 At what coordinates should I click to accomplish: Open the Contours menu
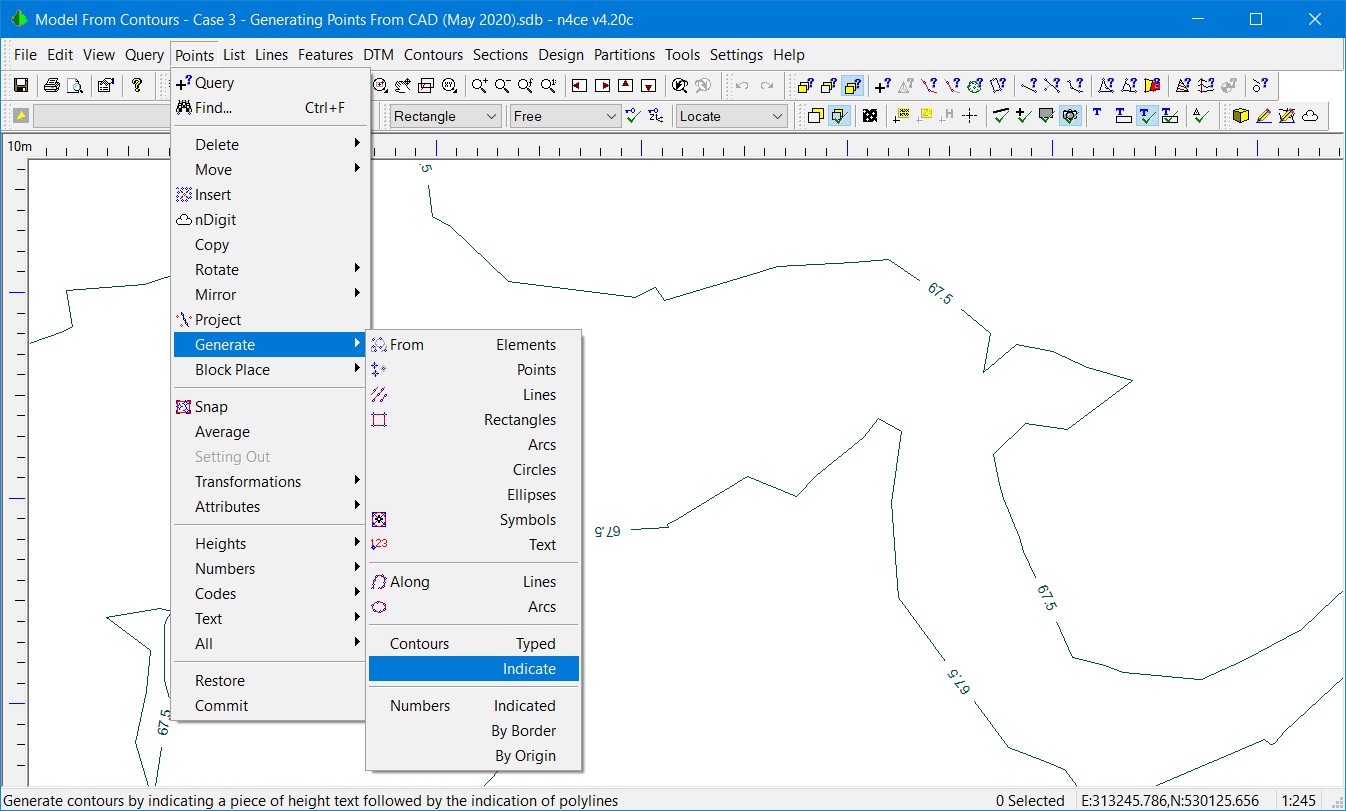(x=433, y=55)
